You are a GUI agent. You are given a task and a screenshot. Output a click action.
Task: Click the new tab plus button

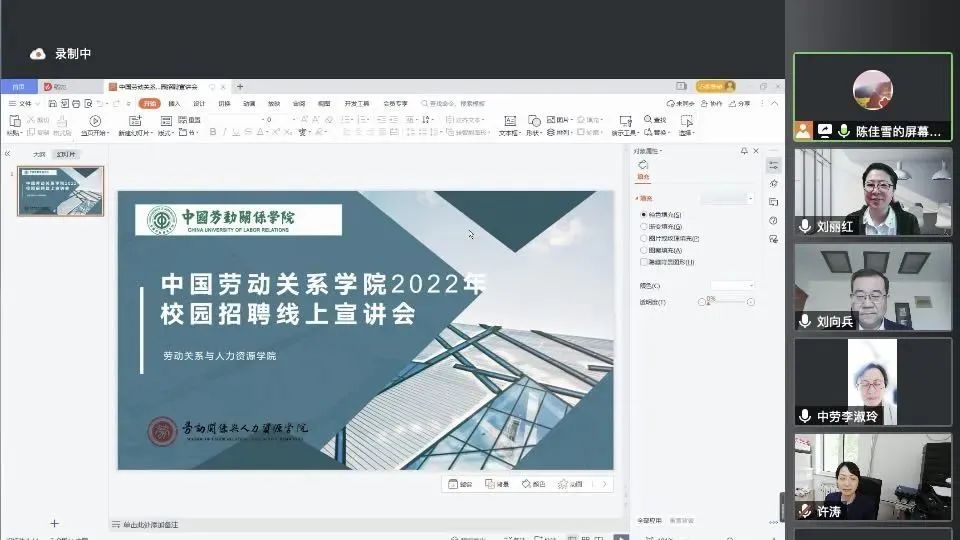click(240, 87)
